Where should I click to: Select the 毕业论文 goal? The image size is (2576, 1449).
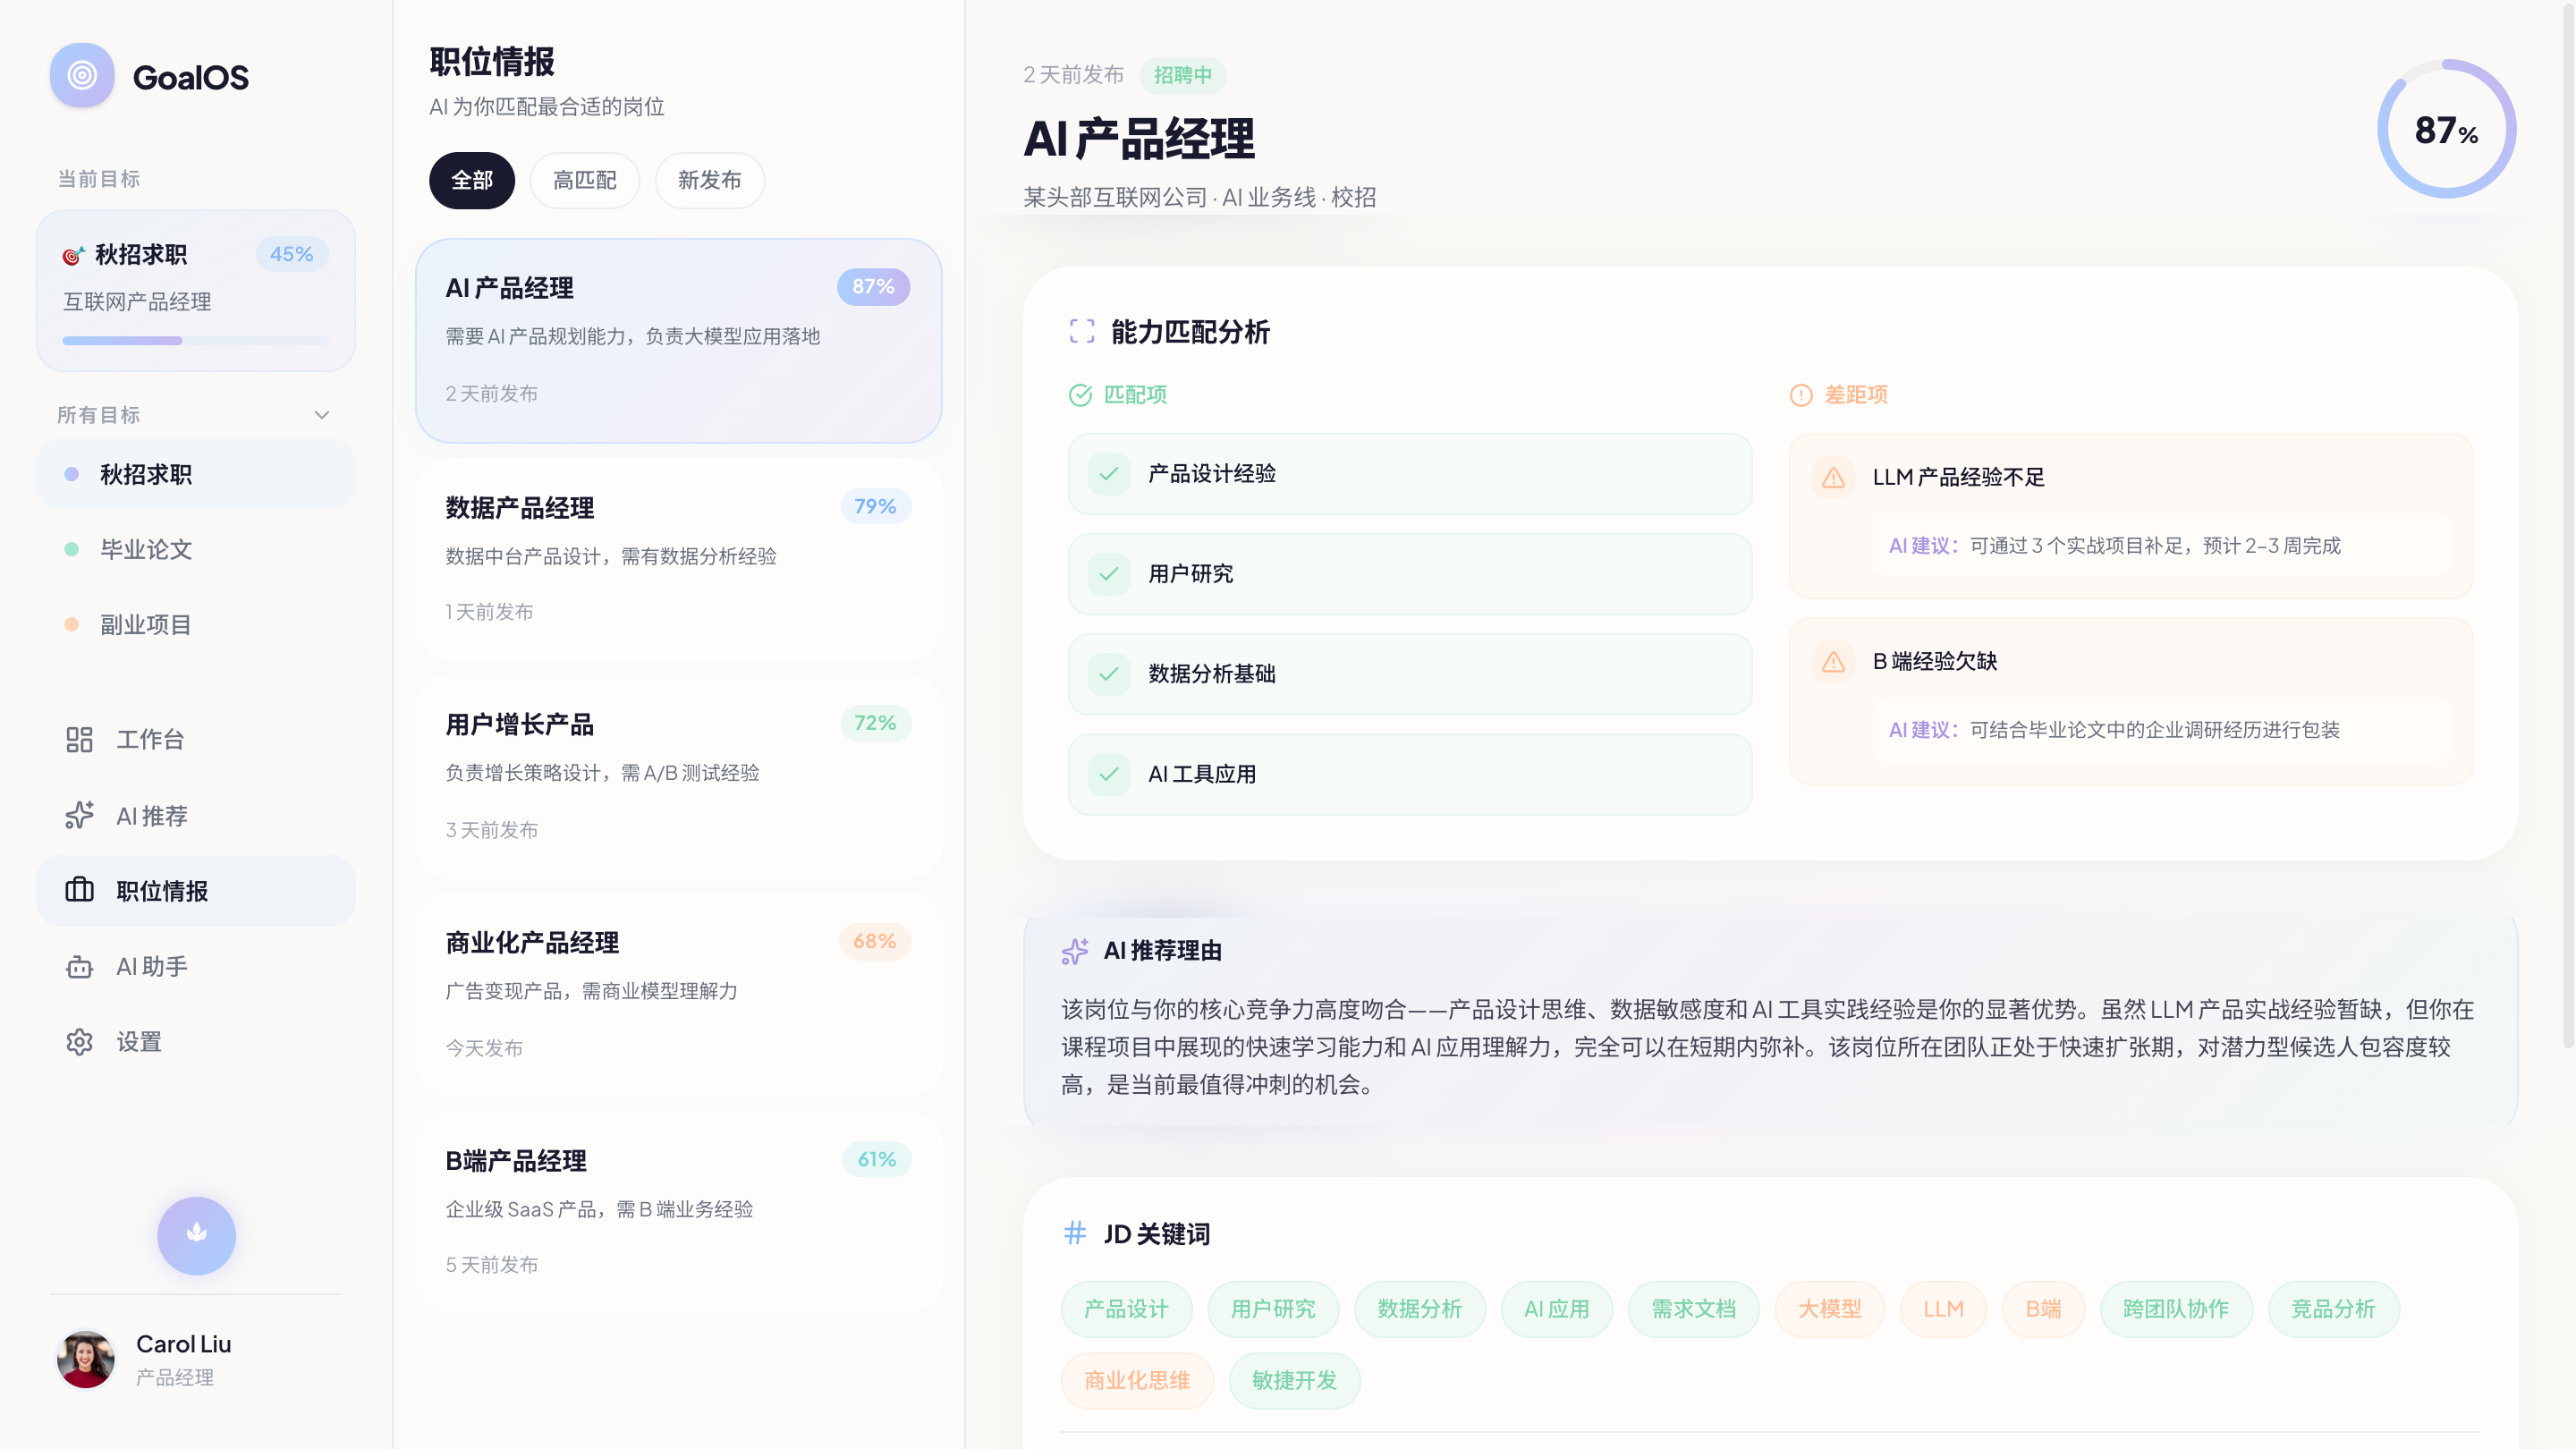click(x=196, y=549)
